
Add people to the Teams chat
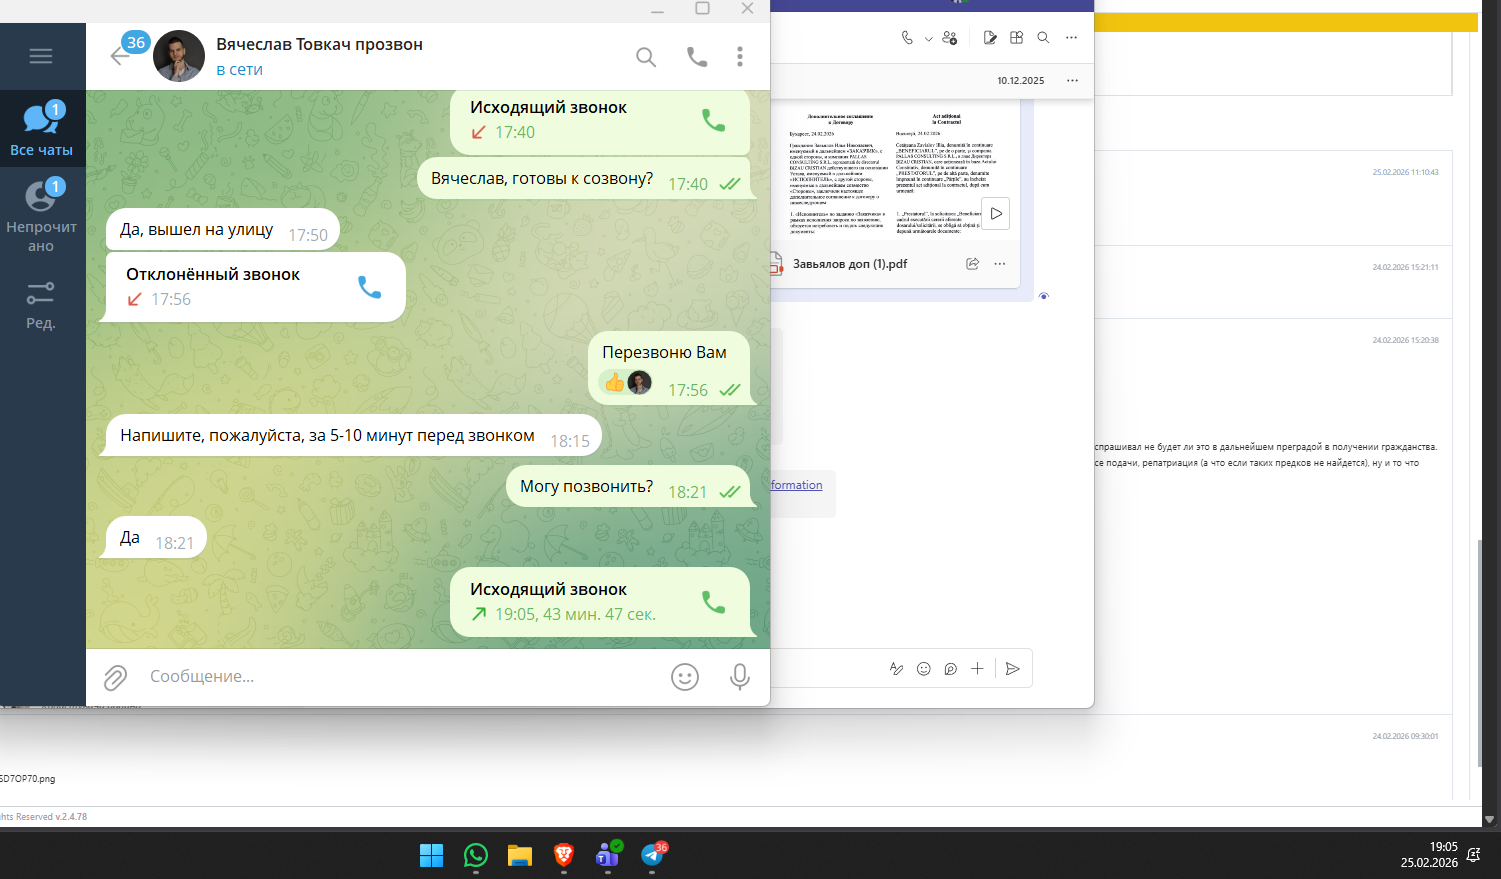pos(950,38)
